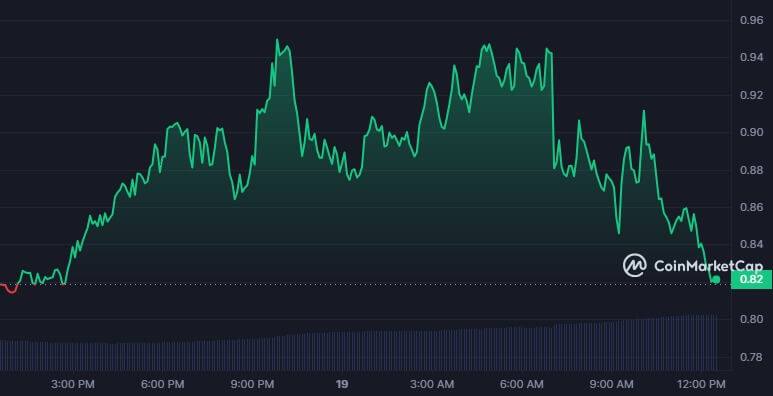This screenshot has height=396, width=773.
Task: Click the 0.80 price axis label
Action: coord(752,320)
